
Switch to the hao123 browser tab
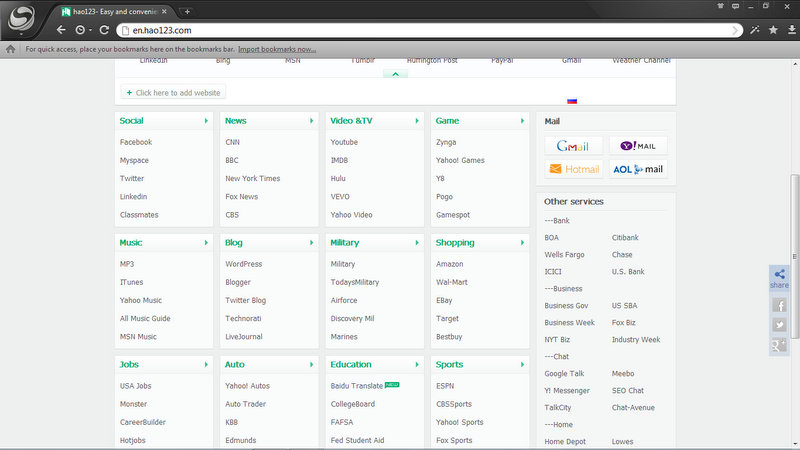coord(114,11)
